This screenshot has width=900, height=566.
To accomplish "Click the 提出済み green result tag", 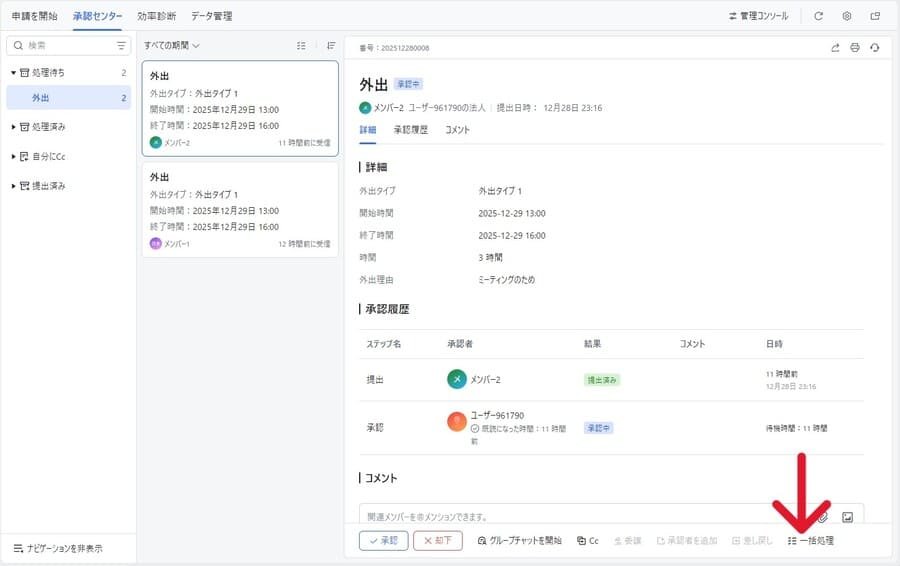I will coord(602,380).
